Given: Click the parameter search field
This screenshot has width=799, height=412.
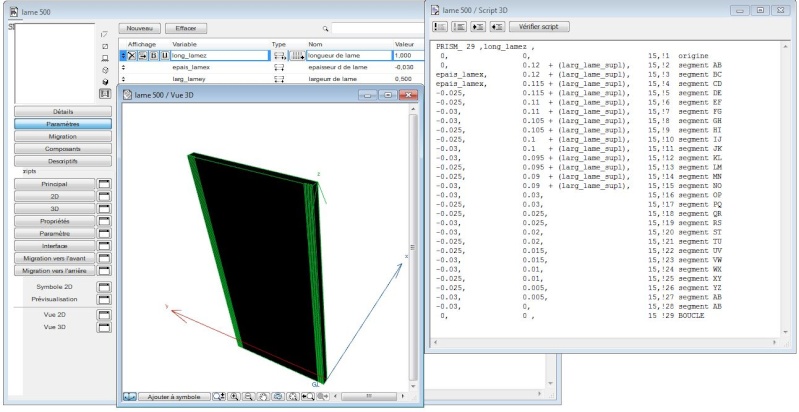Looking at the screenshot, I should (378, 29).
